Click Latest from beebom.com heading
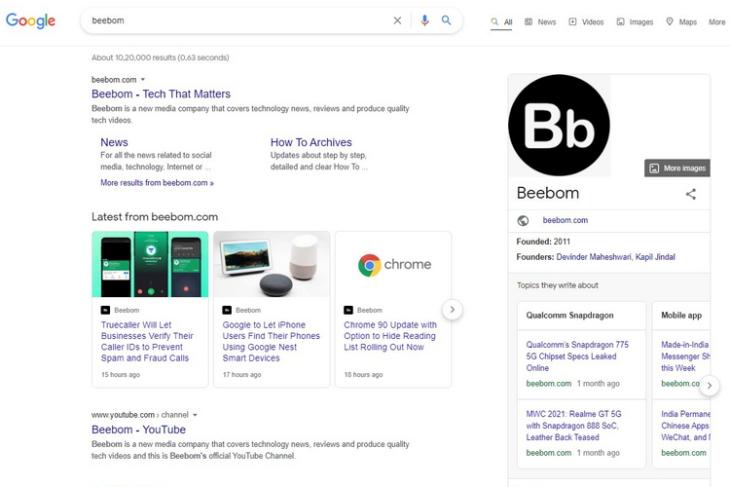 click(155, 217)
